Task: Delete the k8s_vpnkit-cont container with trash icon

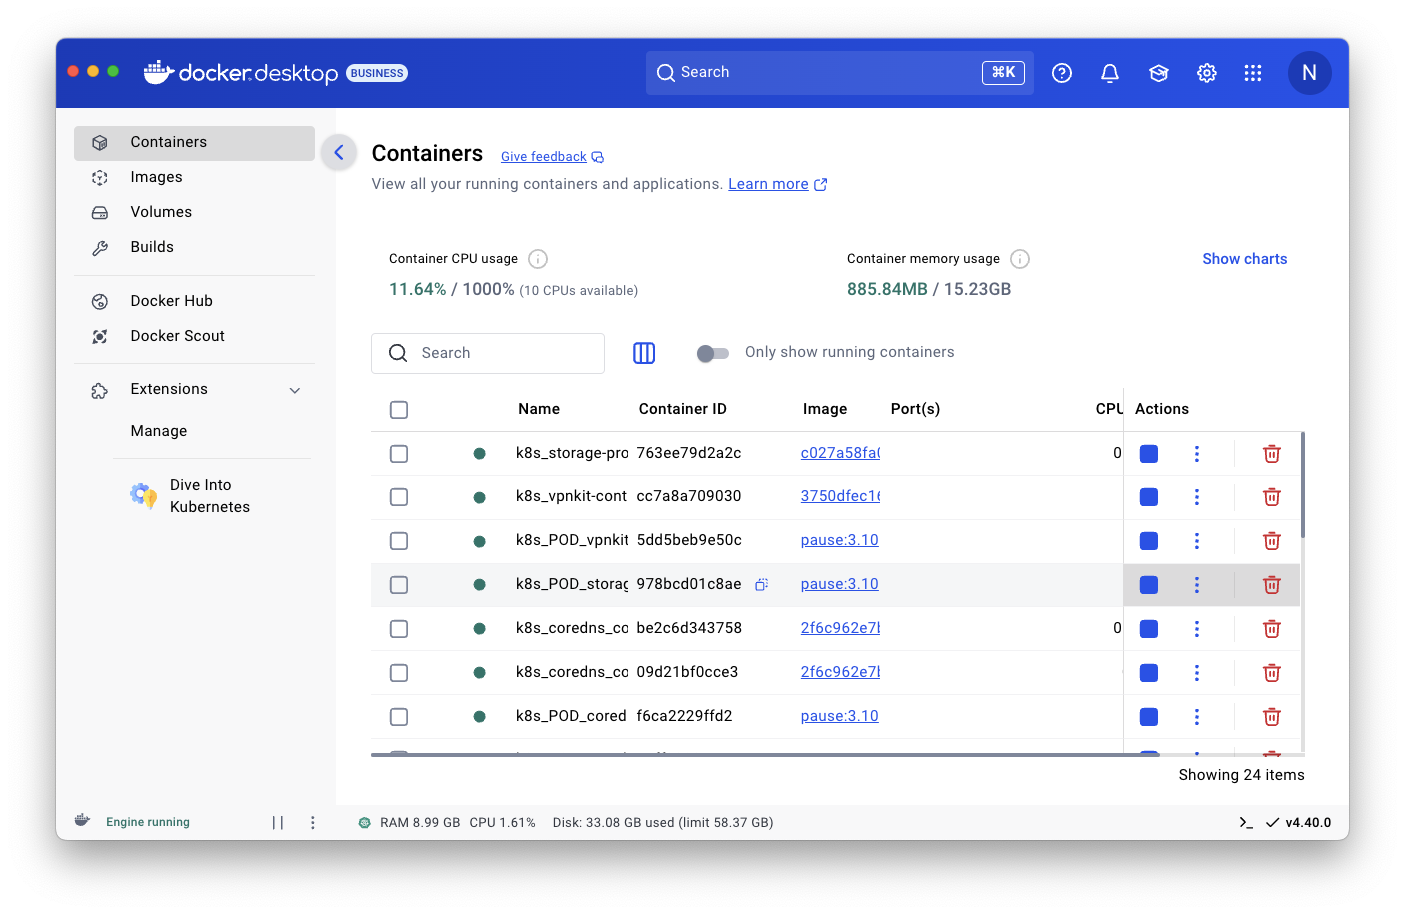Action: pyautogui.click(x=1272, y=497)
